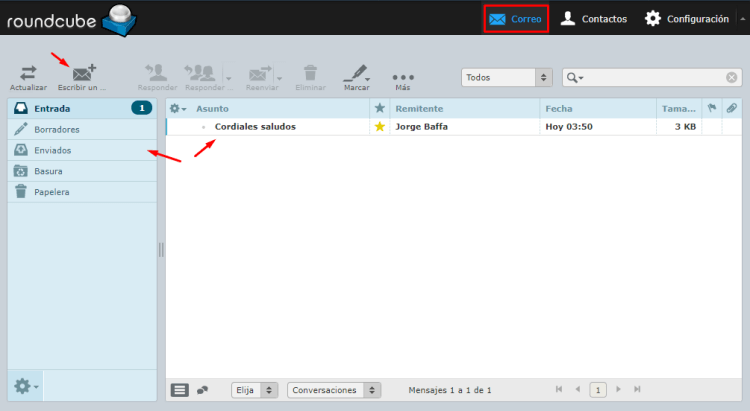750x411 pixels.
Task: Open list options gear menu in header
Action: coord(177,108)
